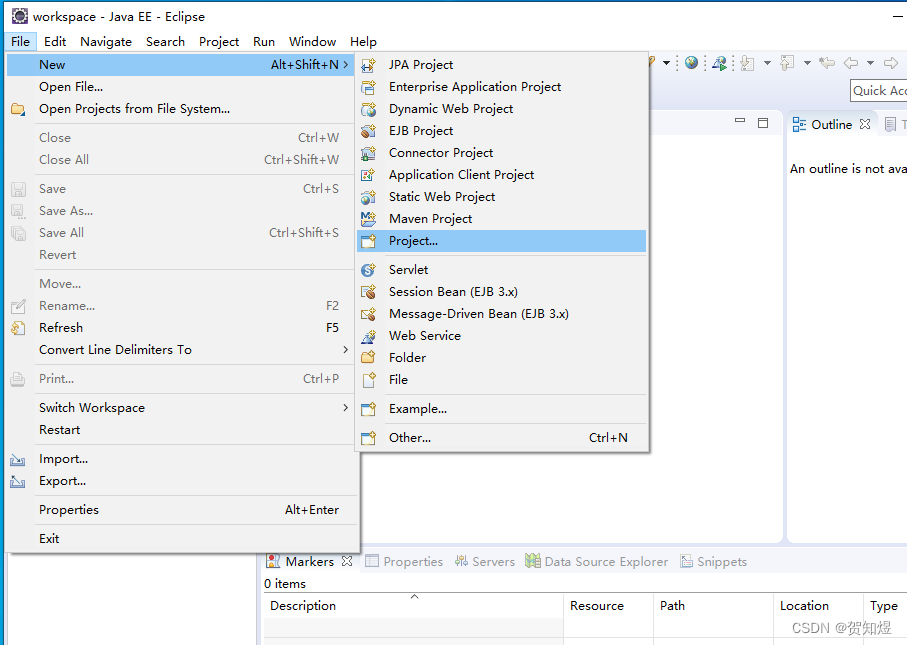Open Previous Annotation dropdown arrow
The height and width of the screenshot is (645, 907).
[807, 62]
